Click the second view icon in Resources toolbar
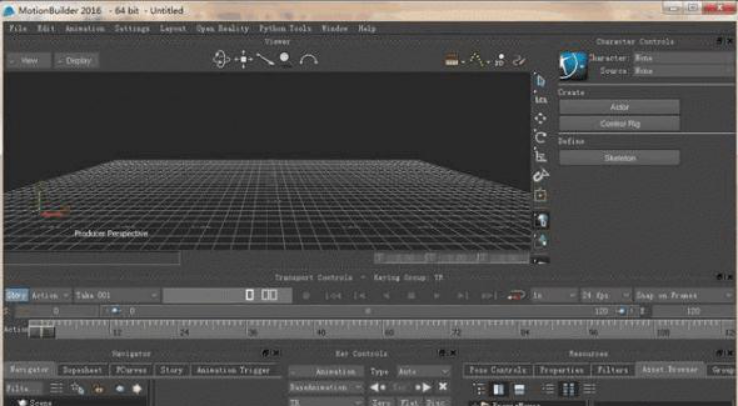Image resolution: width=738 pixels, height=406 pixels. point(498,389)
